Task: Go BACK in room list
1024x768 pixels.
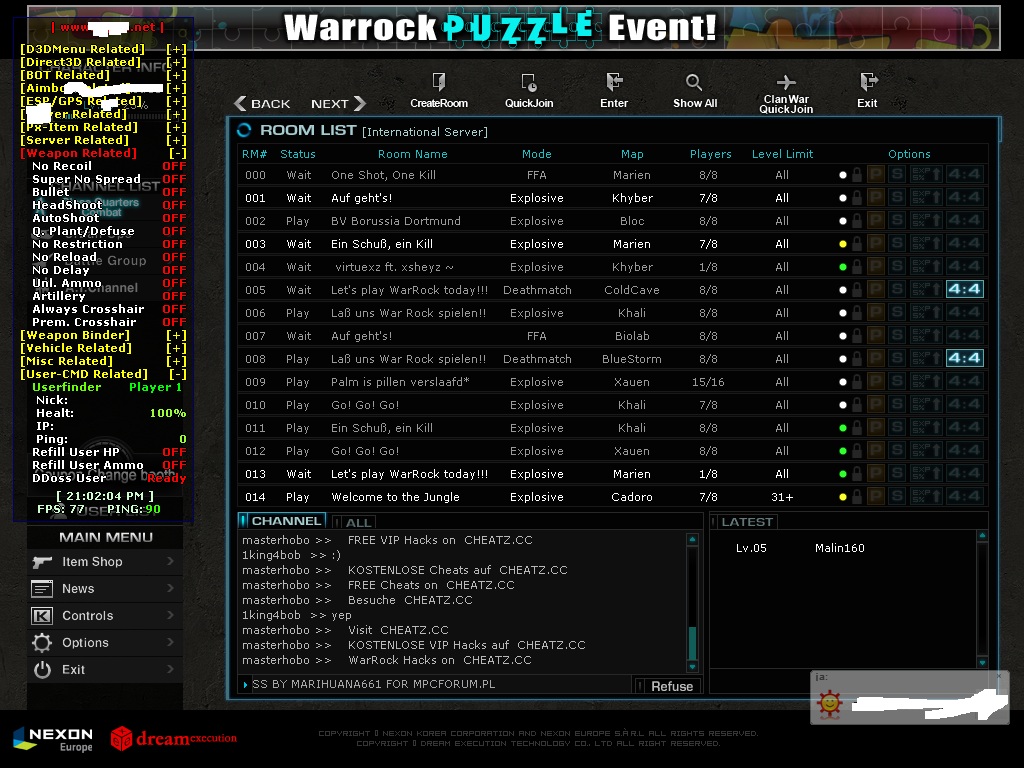Action: point(262,103)
